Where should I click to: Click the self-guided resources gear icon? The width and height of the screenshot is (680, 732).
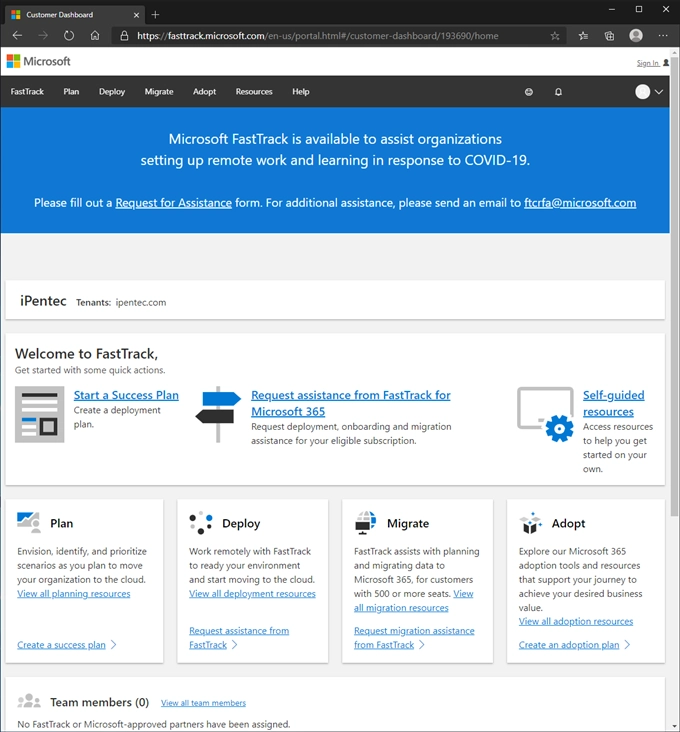[559, 428]
